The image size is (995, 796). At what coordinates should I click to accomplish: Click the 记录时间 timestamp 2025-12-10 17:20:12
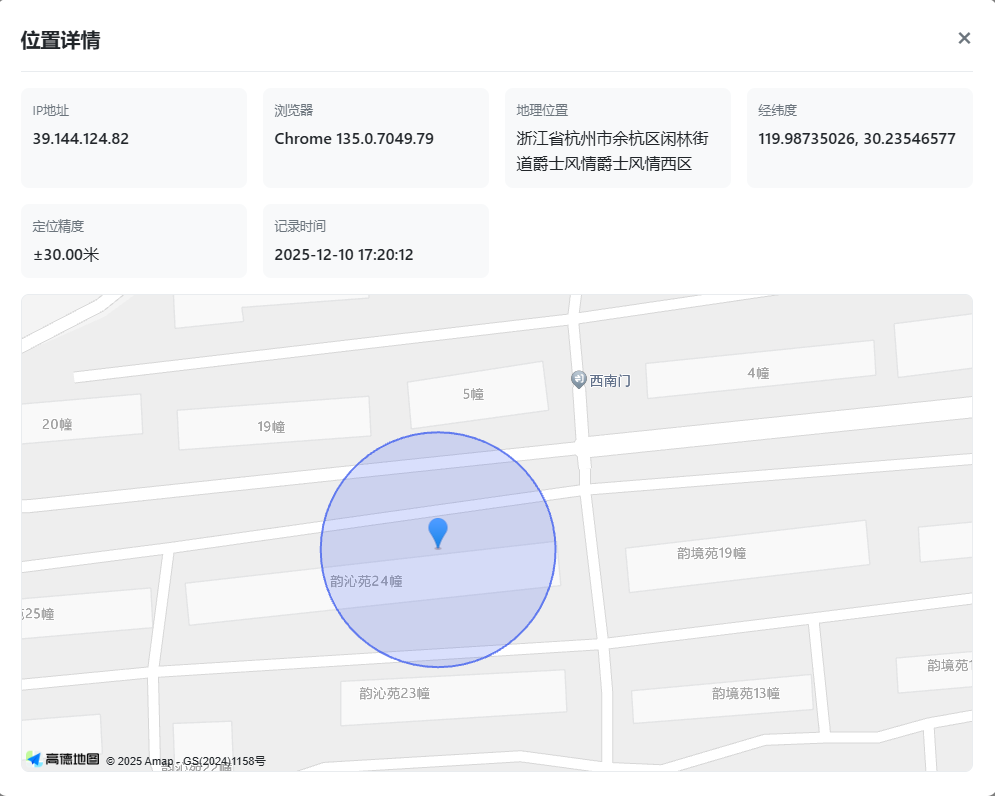click(x=344, y=255)
